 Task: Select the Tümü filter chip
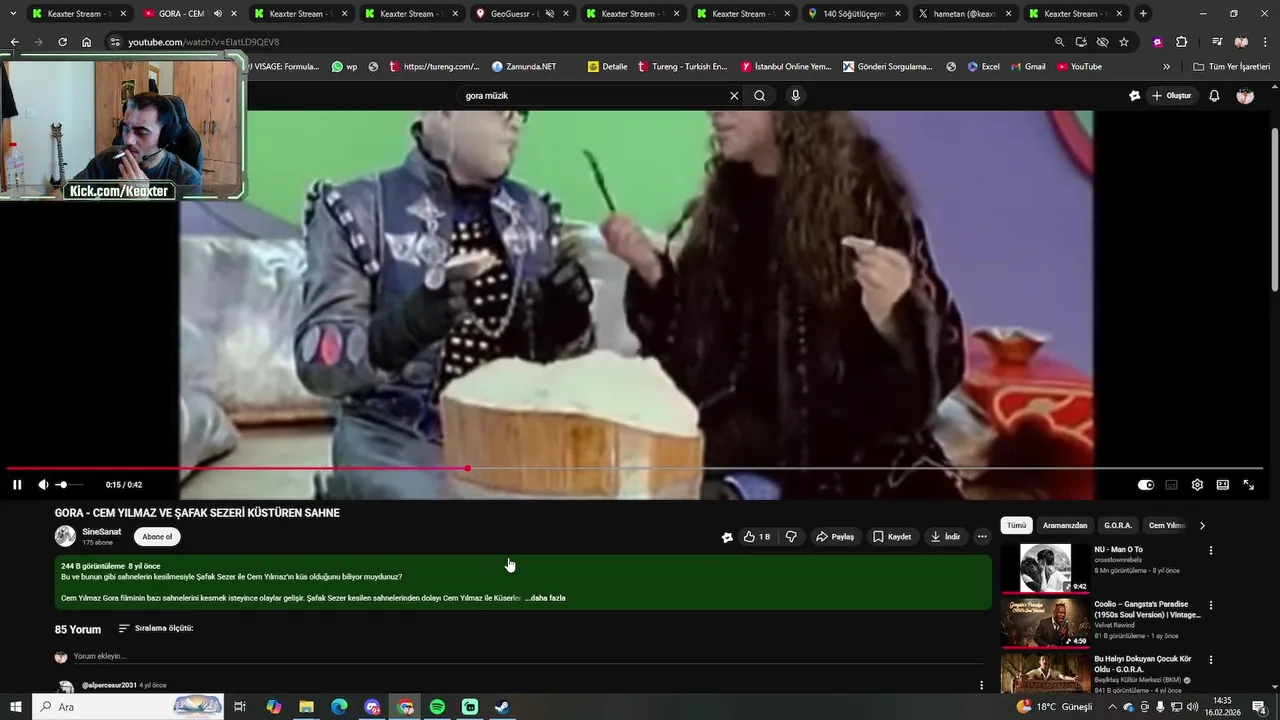click(1016, 526)
